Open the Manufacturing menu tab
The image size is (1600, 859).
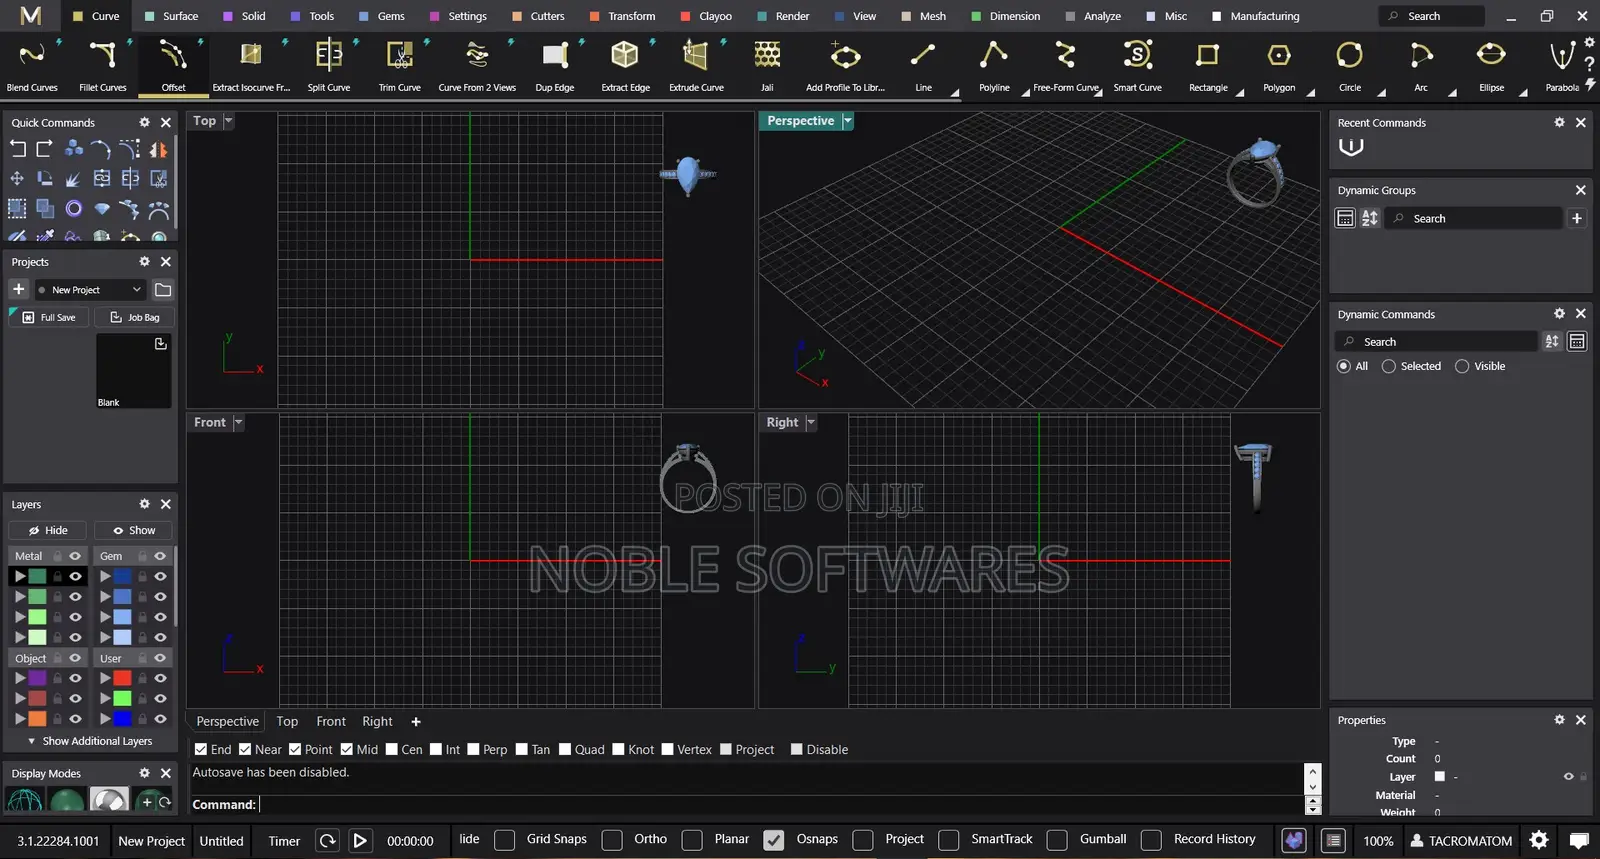click(x=1256, y=16)
